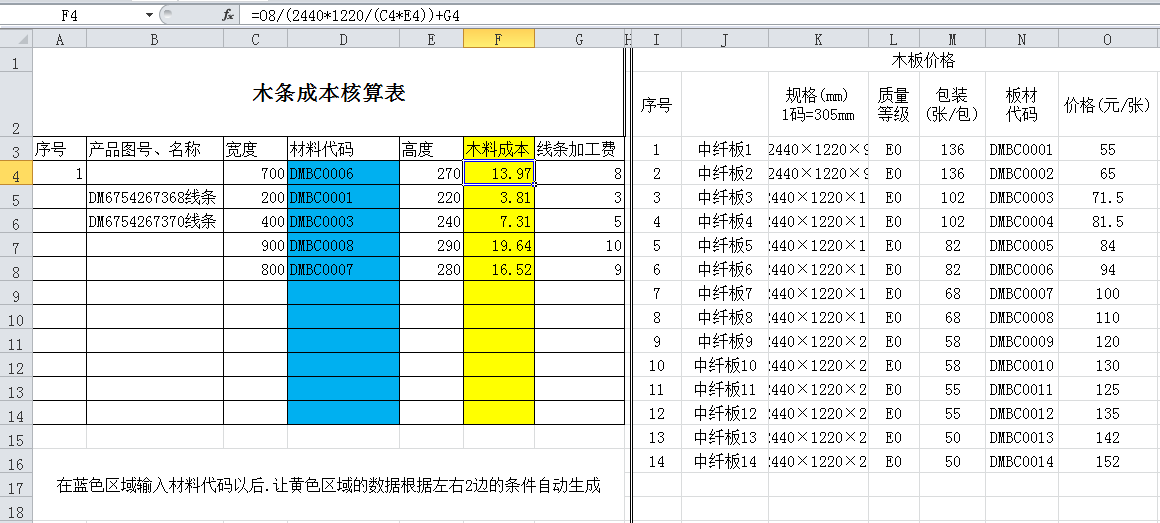
Task: Select the 木料成本 header cell
Action: pos(498,150)
